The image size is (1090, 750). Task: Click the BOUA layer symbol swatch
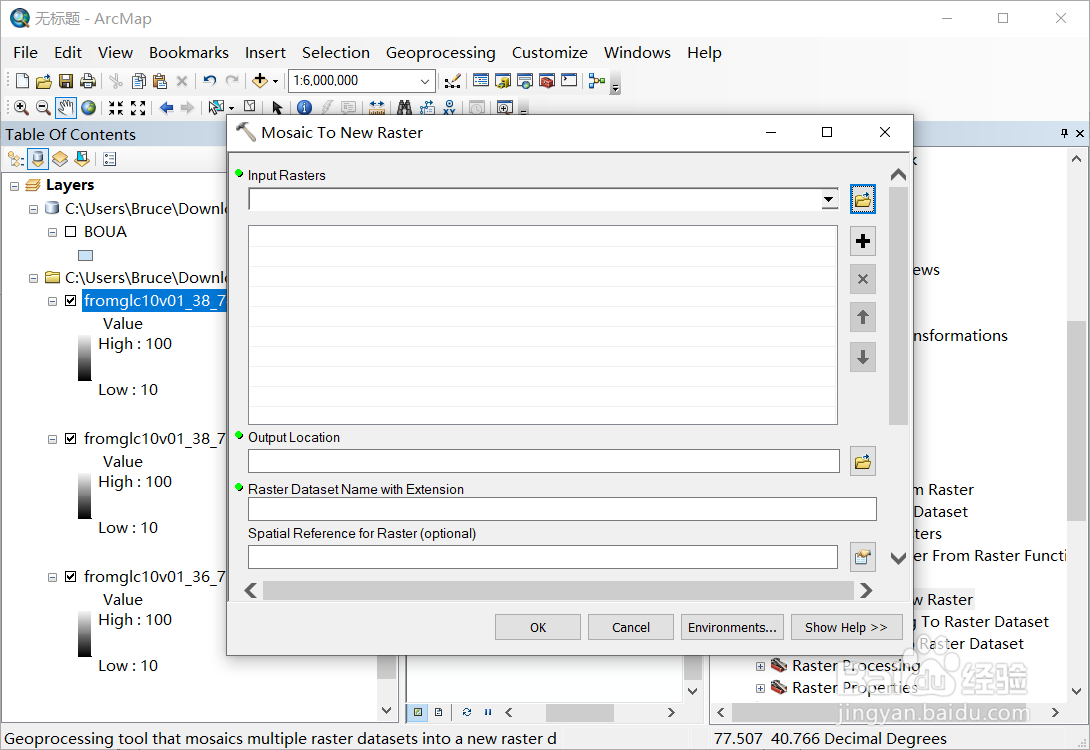86,255
